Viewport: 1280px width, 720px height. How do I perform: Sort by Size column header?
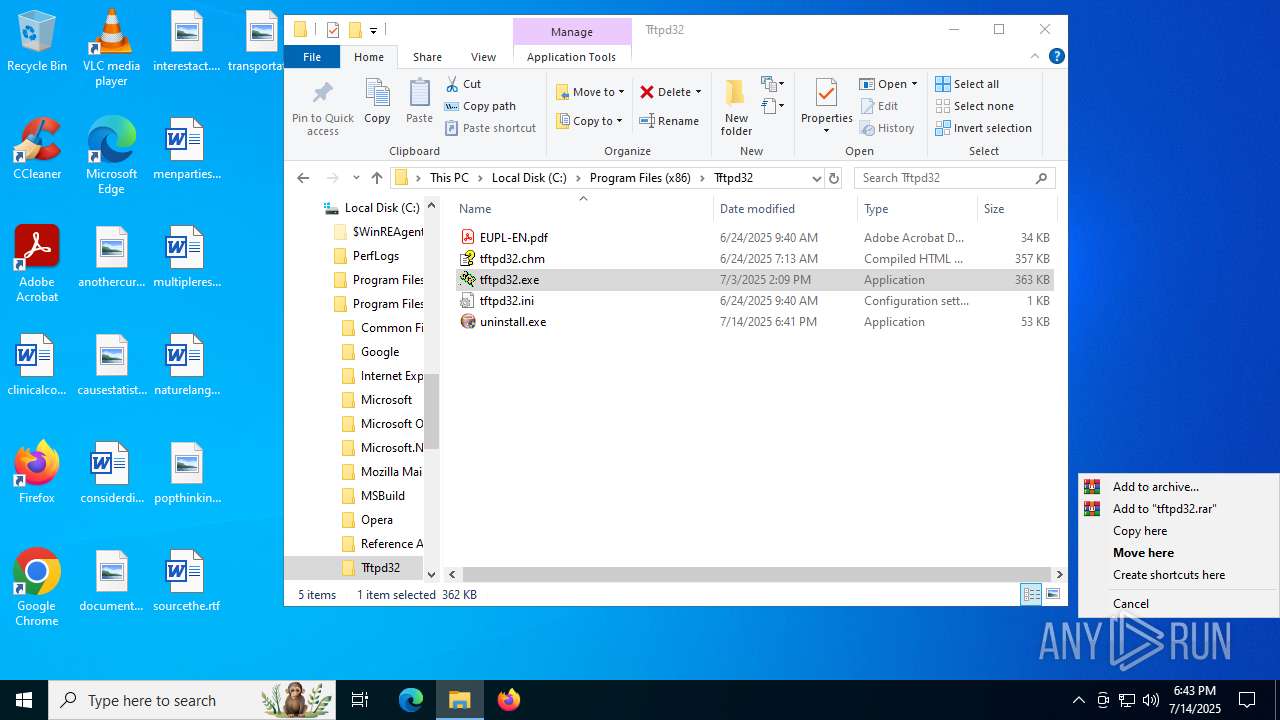1015,209
